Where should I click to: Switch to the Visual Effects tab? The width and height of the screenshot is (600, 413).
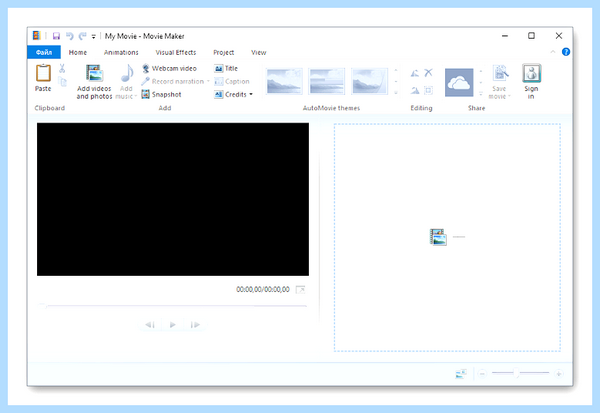coord(176,52)
